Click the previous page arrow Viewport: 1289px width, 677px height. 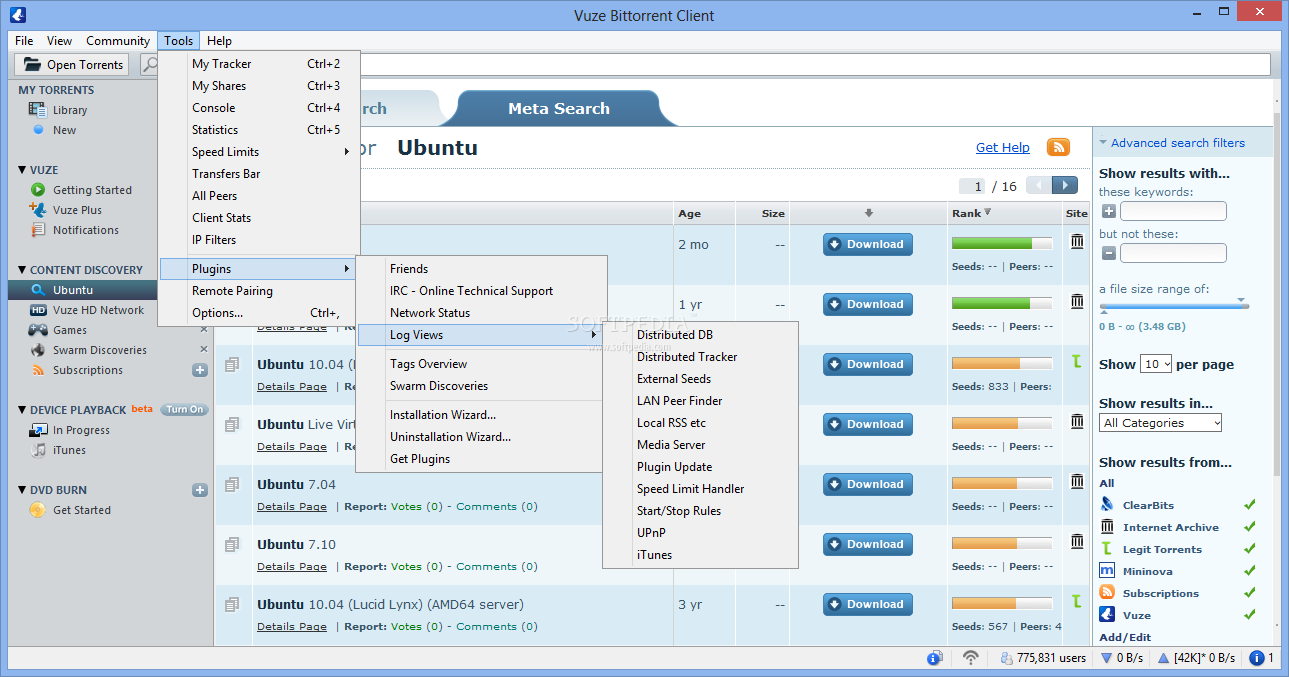(1039, 185)
